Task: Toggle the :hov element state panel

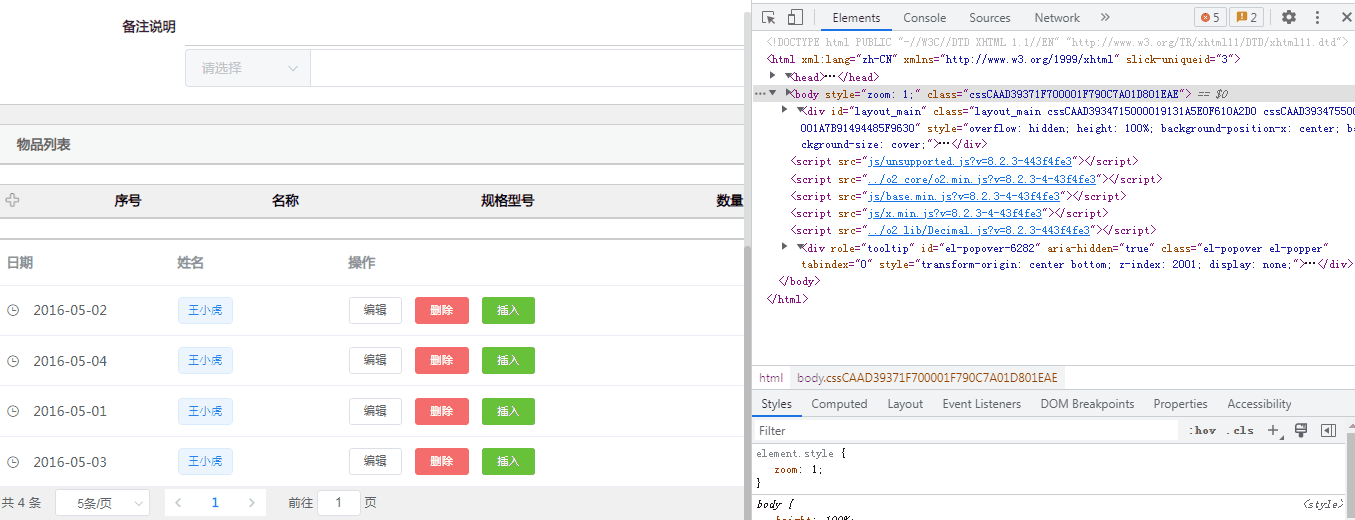Action: [x=1203, y=431]
